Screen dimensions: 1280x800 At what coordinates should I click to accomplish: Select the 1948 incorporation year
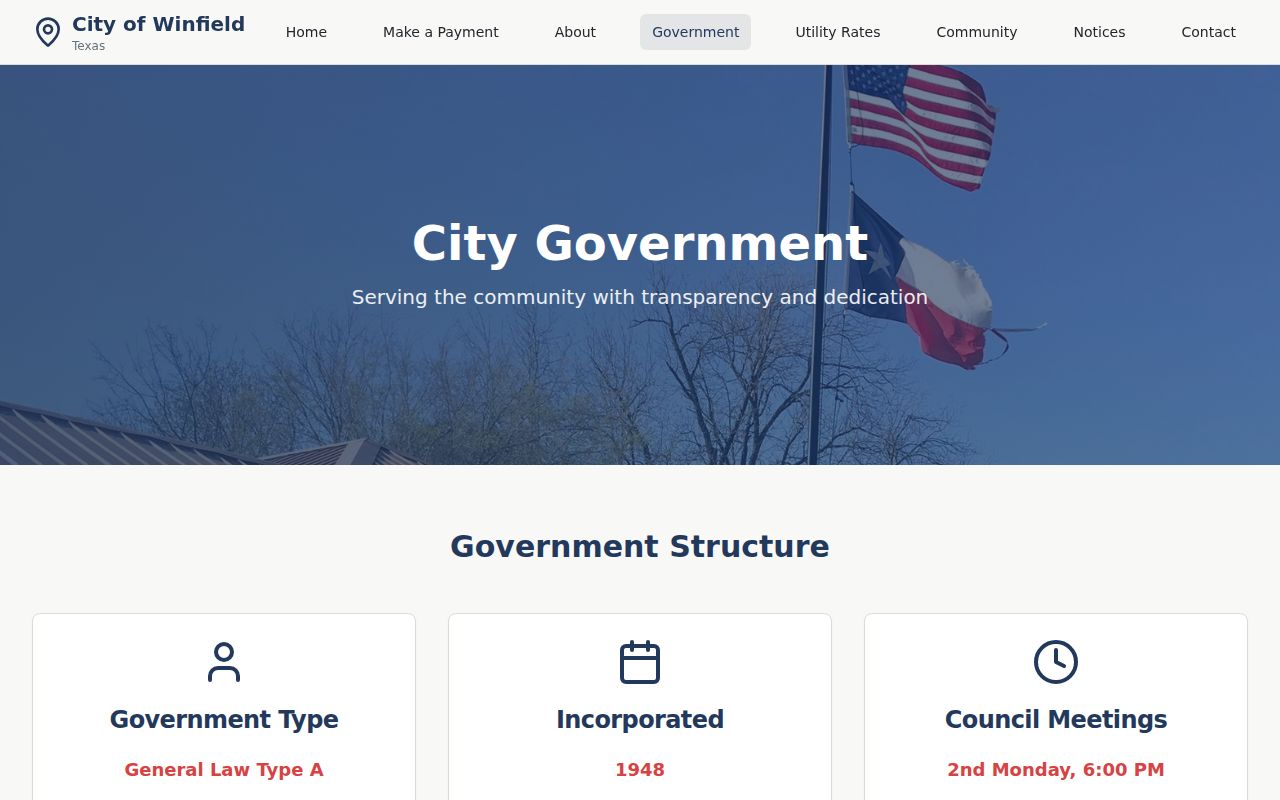click(640, 770)
